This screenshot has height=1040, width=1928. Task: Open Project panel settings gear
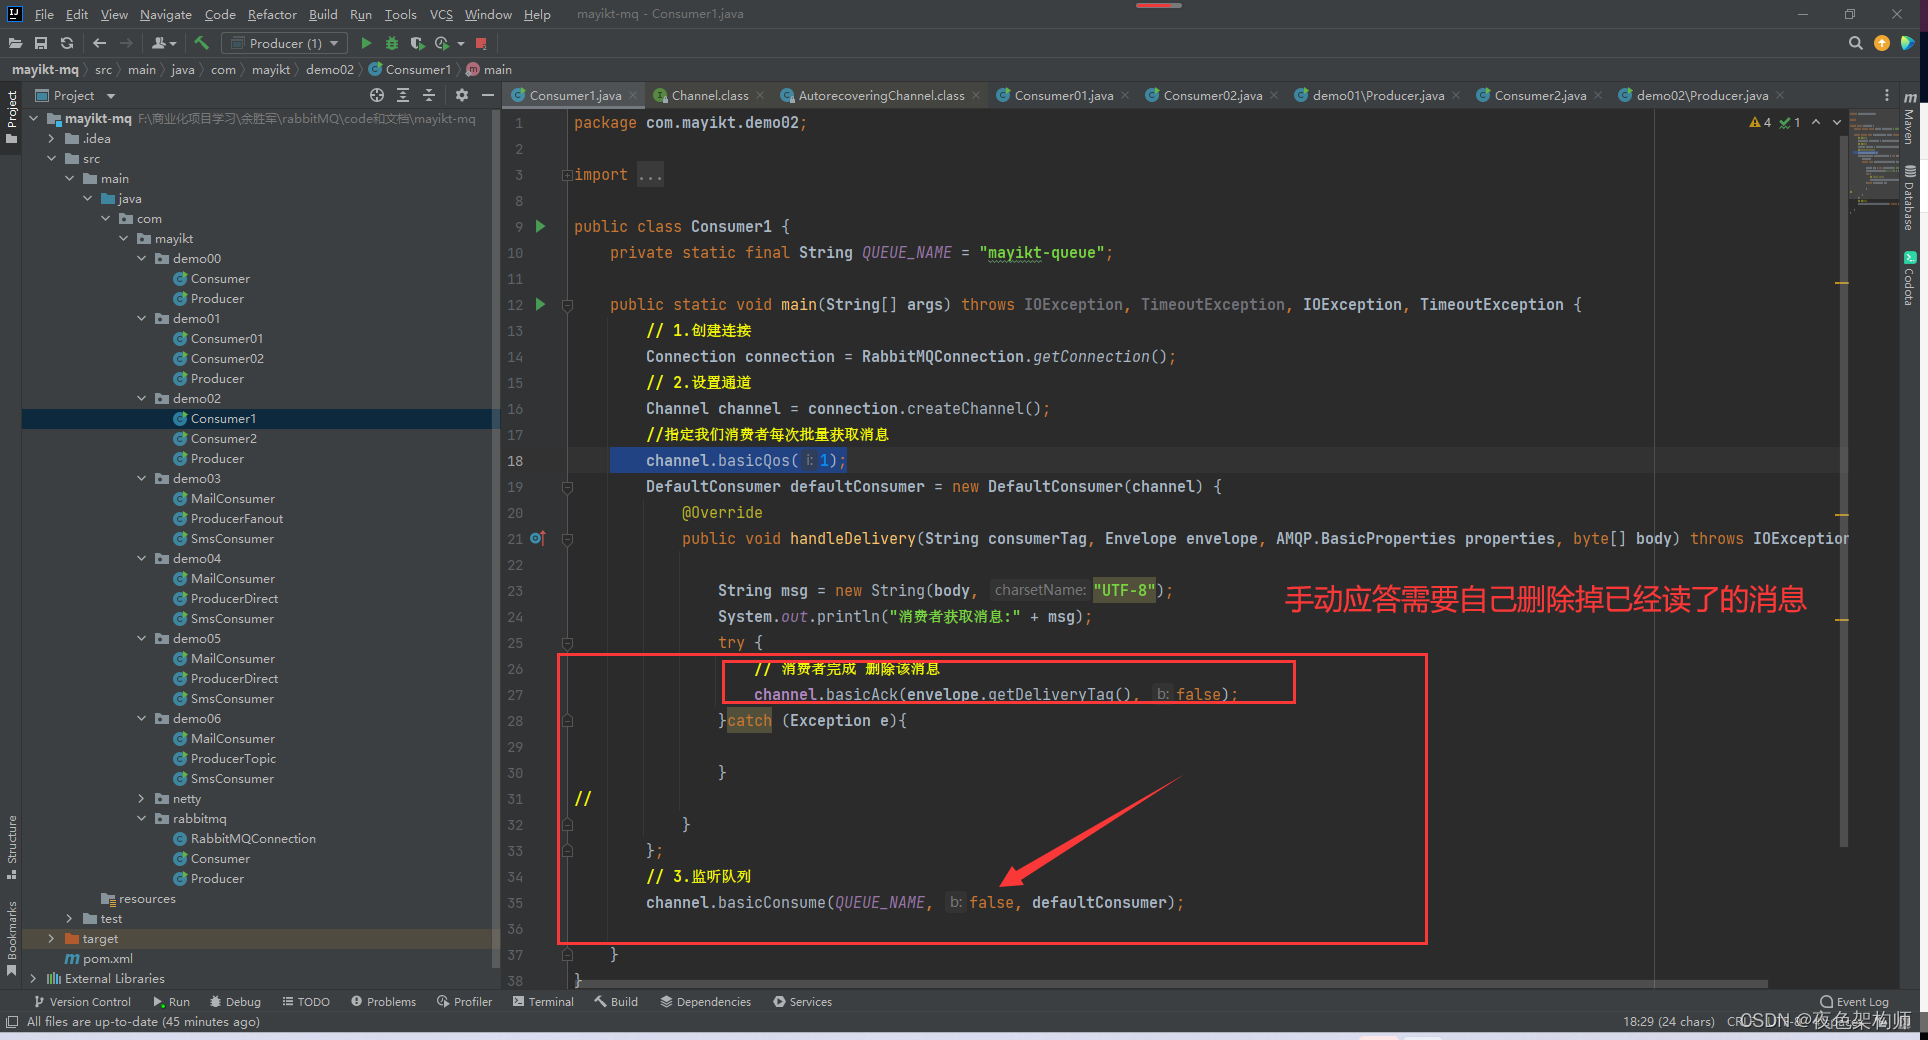[461, 95]
